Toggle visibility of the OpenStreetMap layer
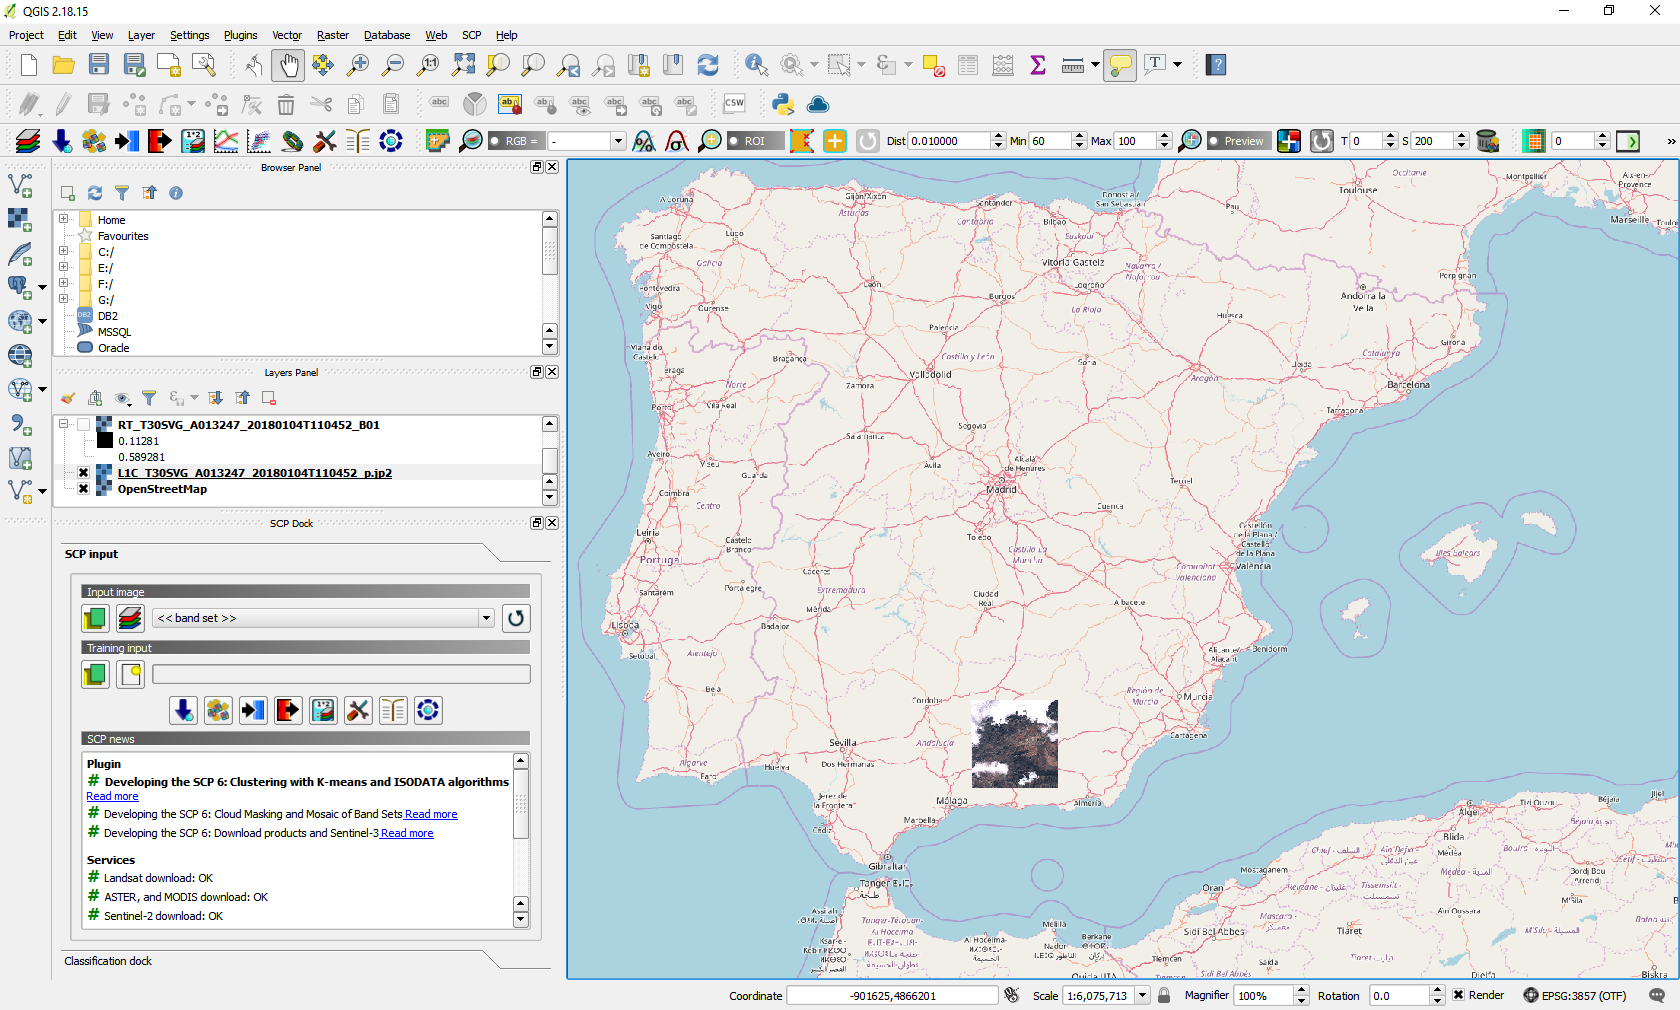The image size is (1680, 1010). [84, 489]
